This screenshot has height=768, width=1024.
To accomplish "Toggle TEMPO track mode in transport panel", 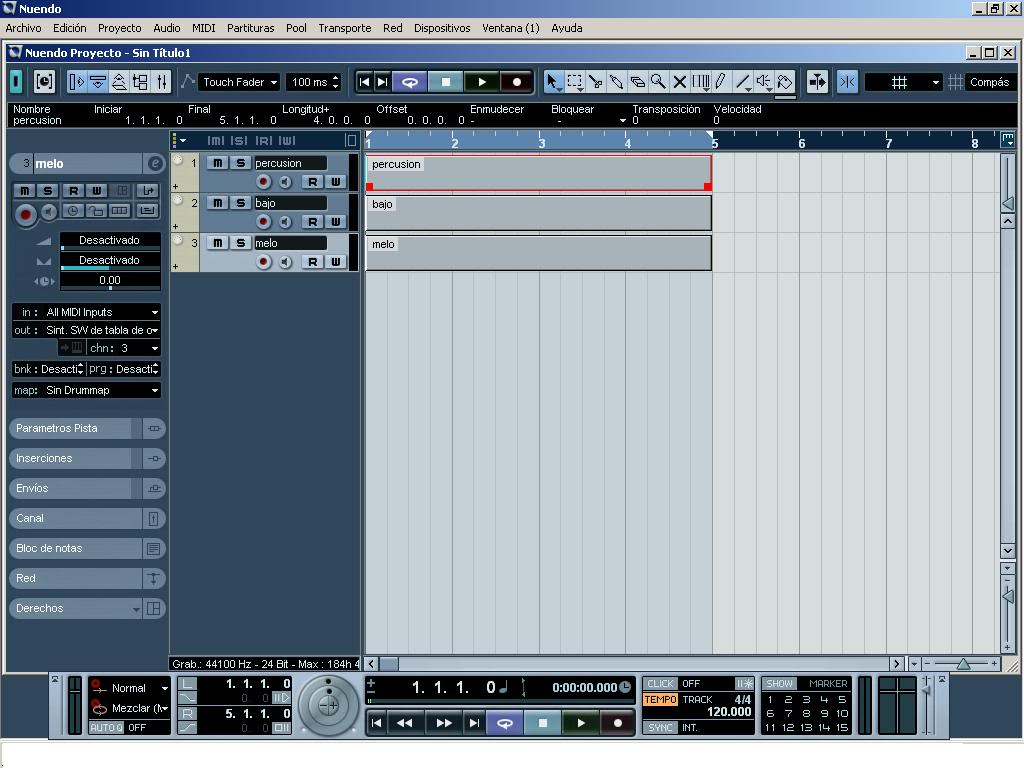I will tap(660, 699).
